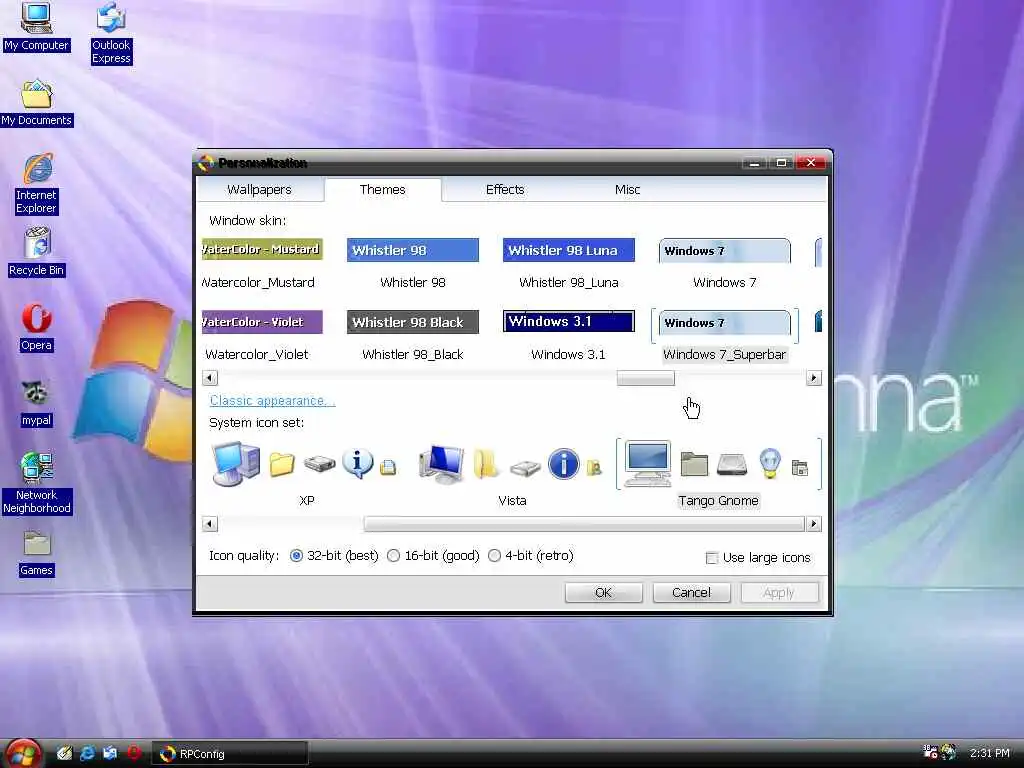Click left arrow of icon set scrollbar
Image resolution: width=1024 pixels, height=768 pixels.
tap(210, 524)
